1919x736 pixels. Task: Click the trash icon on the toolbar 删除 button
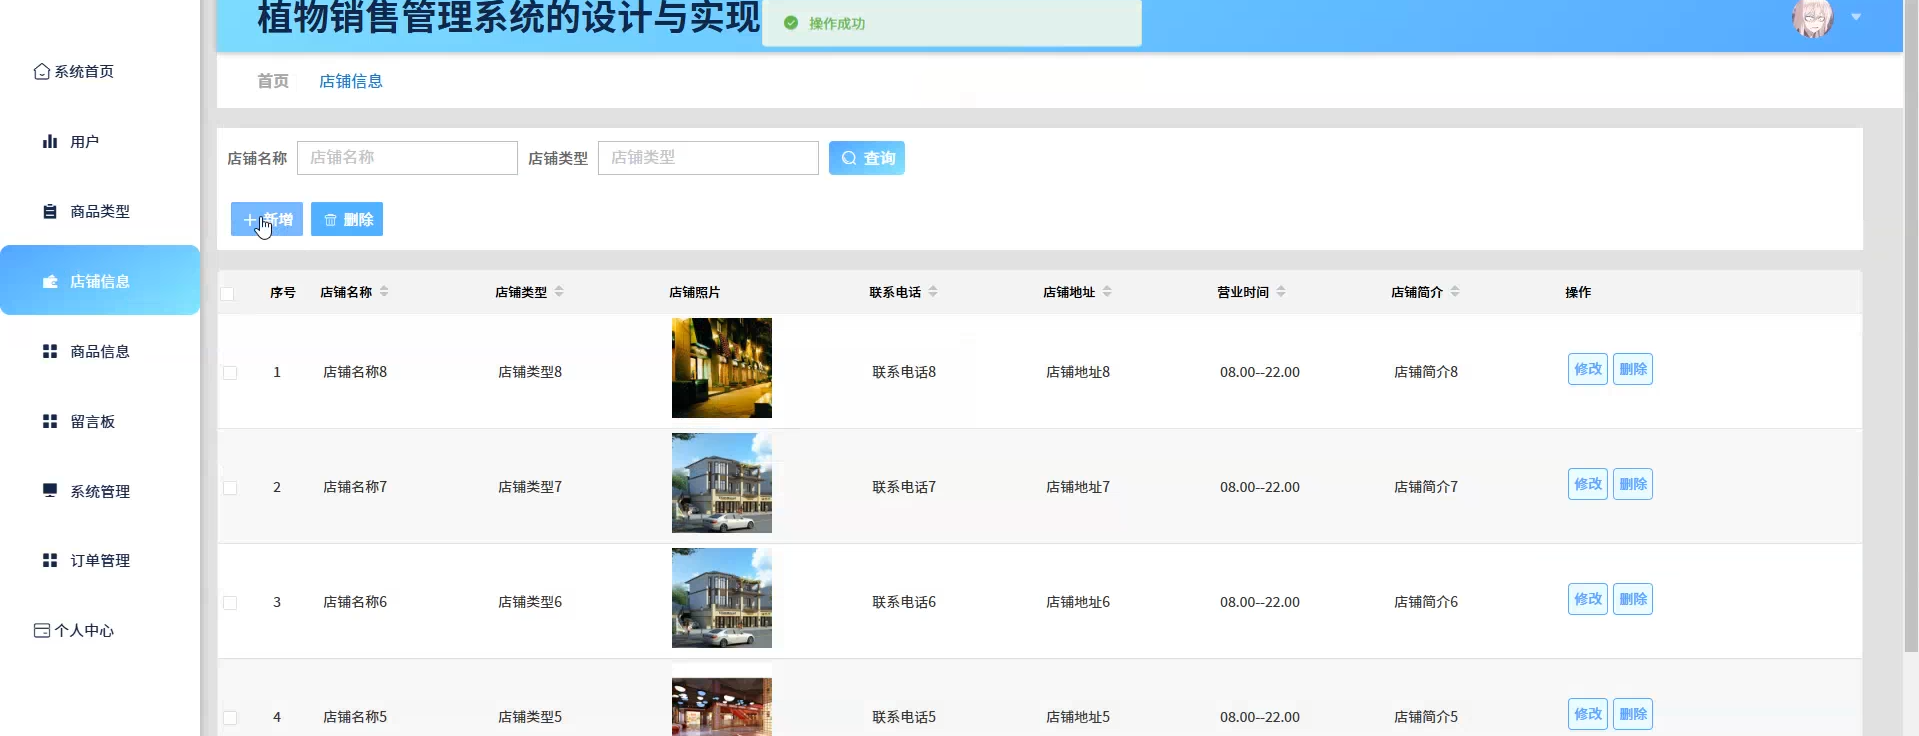(330, 219)
